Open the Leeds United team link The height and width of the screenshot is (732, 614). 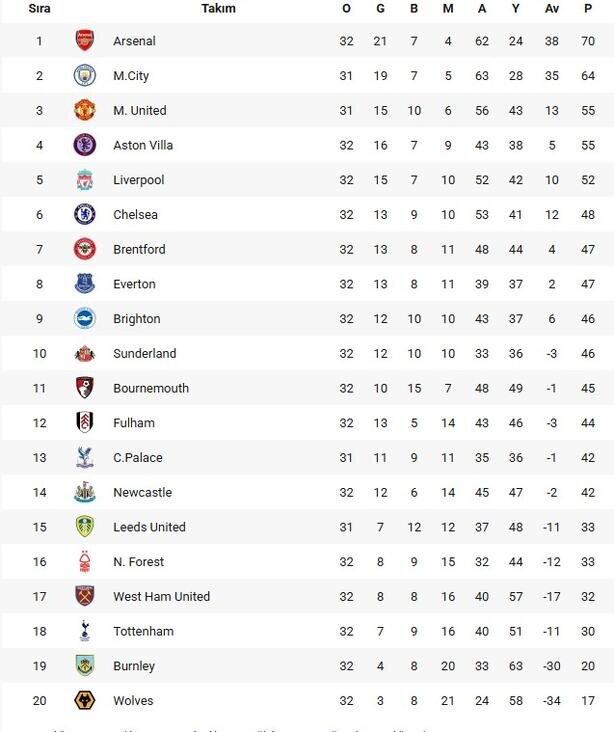click(151, 527)
